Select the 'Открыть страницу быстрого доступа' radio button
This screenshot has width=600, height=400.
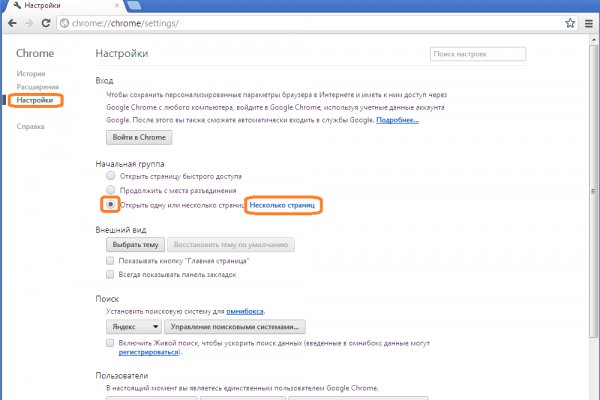[111, 176]
